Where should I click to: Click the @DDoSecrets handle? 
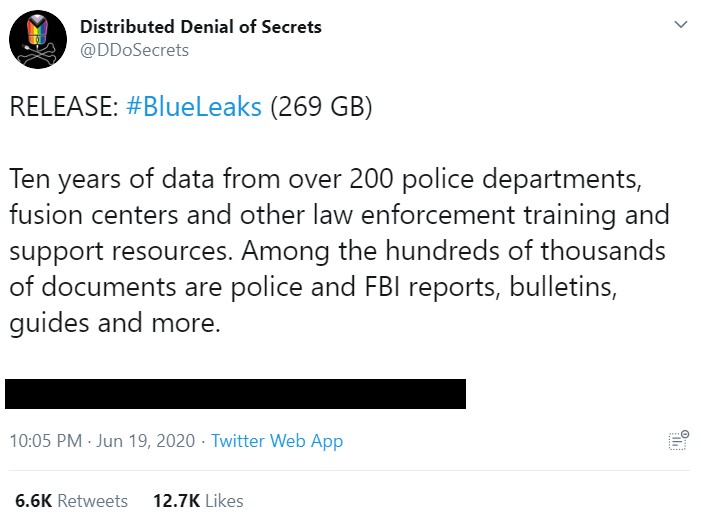coord(134,50)
